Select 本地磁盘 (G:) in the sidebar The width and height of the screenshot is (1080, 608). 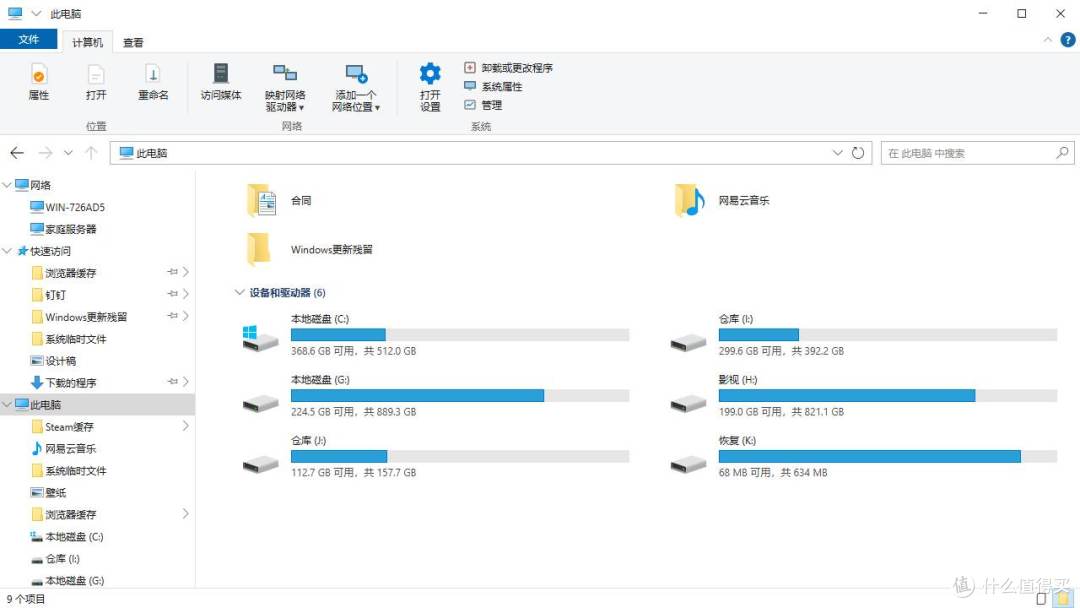(x=67, y=580)
